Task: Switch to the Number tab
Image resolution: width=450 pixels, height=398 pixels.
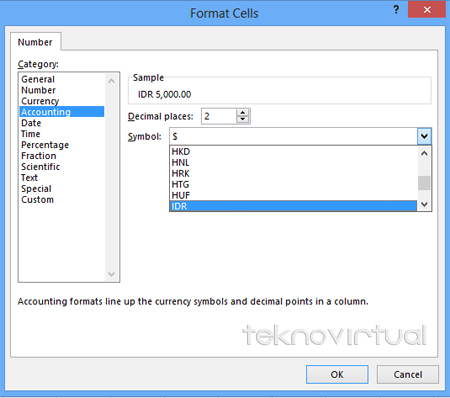Action: click(35, 42)
